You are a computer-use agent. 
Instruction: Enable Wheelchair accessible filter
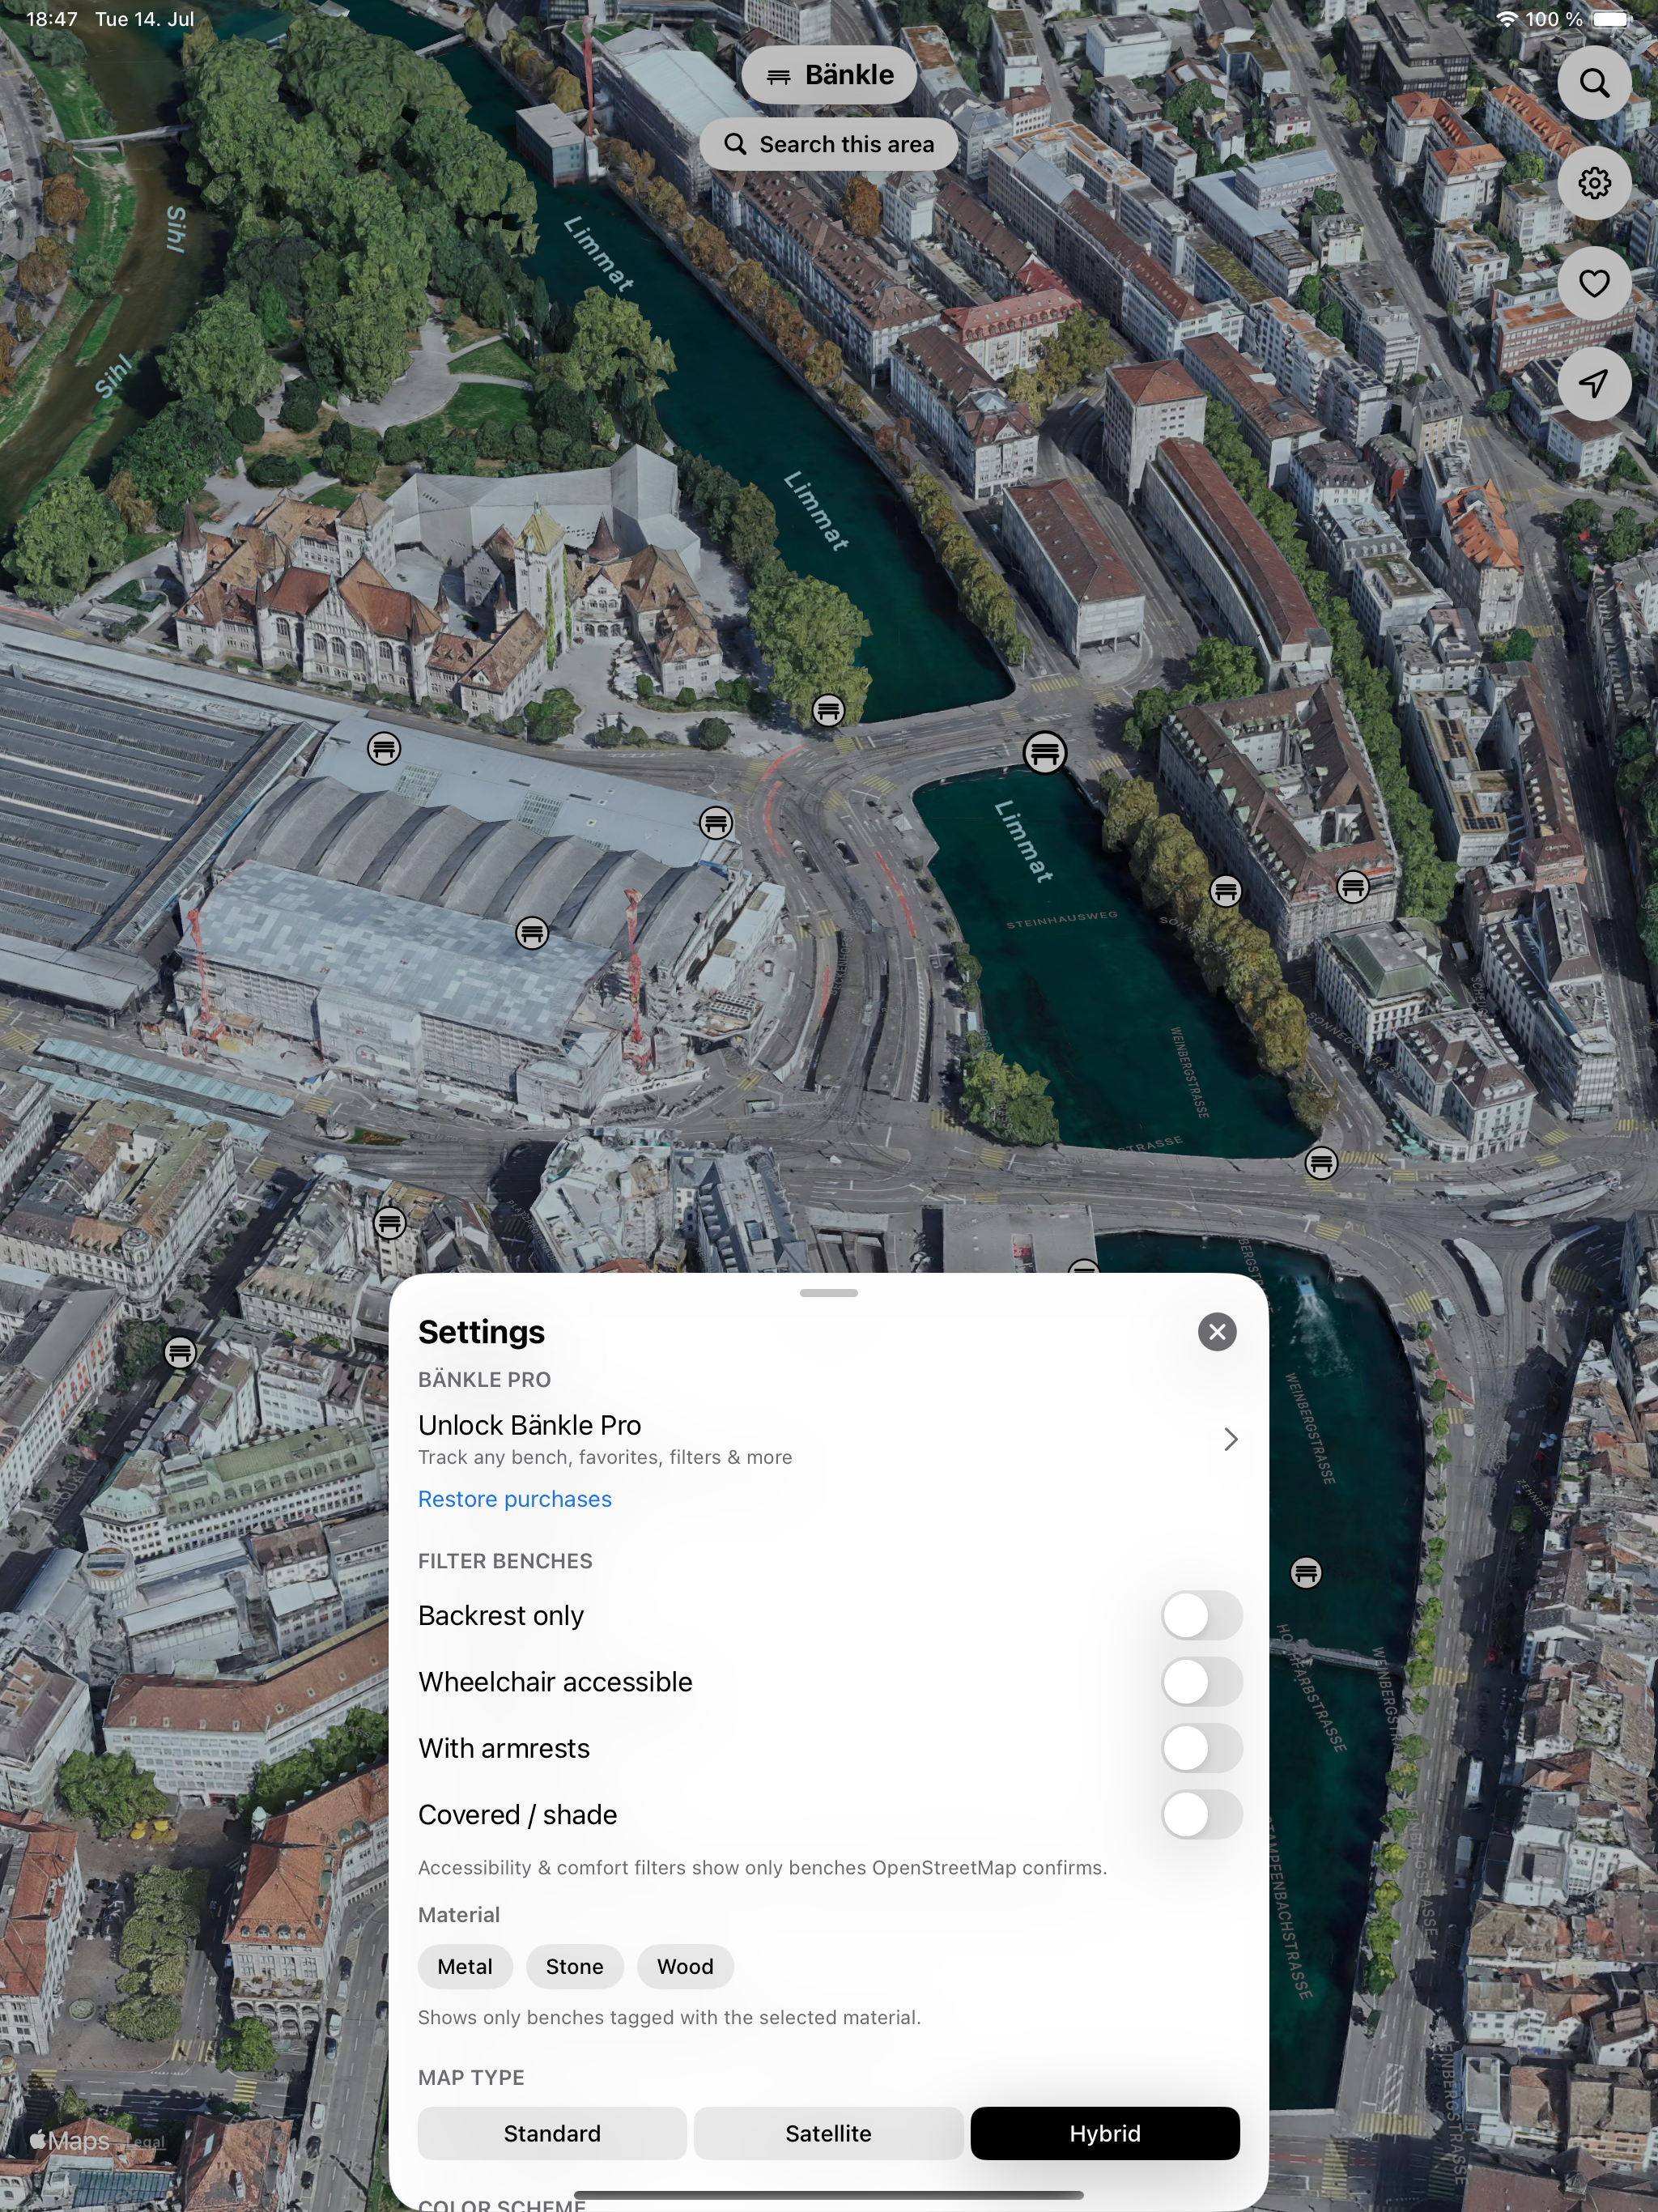click(x=1202, y=1682)
